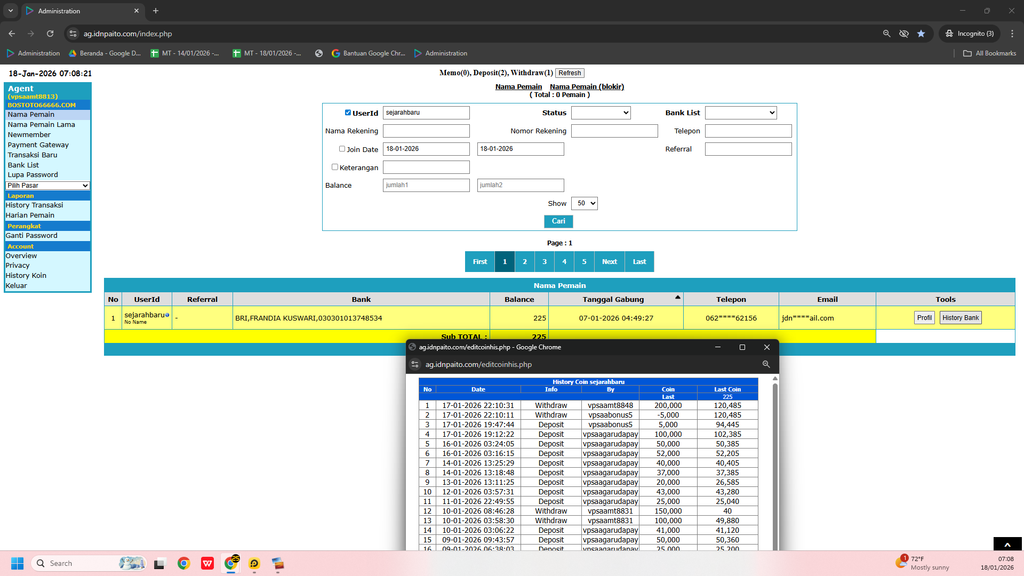Open Chrome from the taskbar
Image resolution: width=1024 pixels, height=576 pixels.
click(184, 563)
